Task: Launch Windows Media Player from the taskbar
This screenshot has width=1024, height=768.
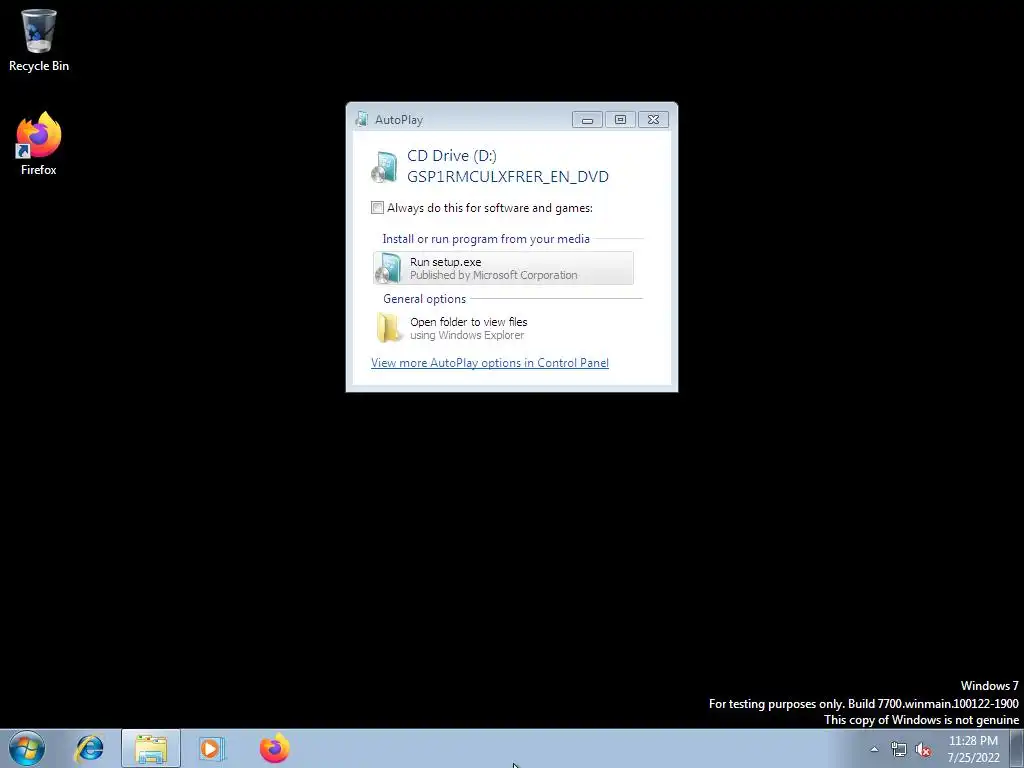Action: [212, 748]
